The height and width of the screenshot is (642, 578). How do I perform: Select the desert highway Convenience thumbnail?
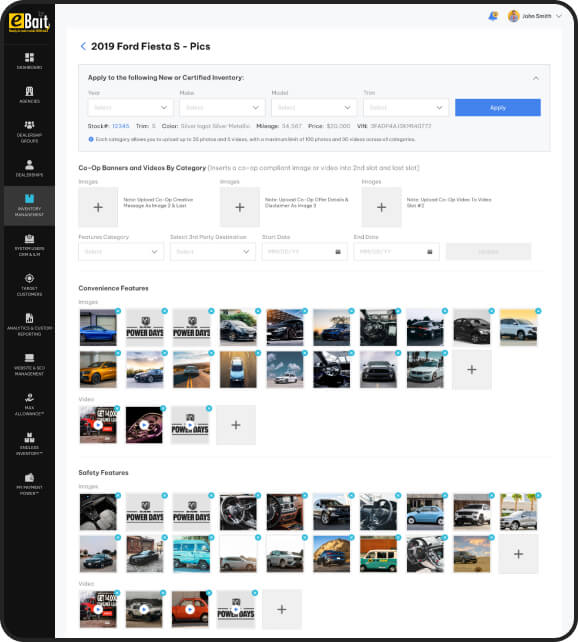pos(192,370)
